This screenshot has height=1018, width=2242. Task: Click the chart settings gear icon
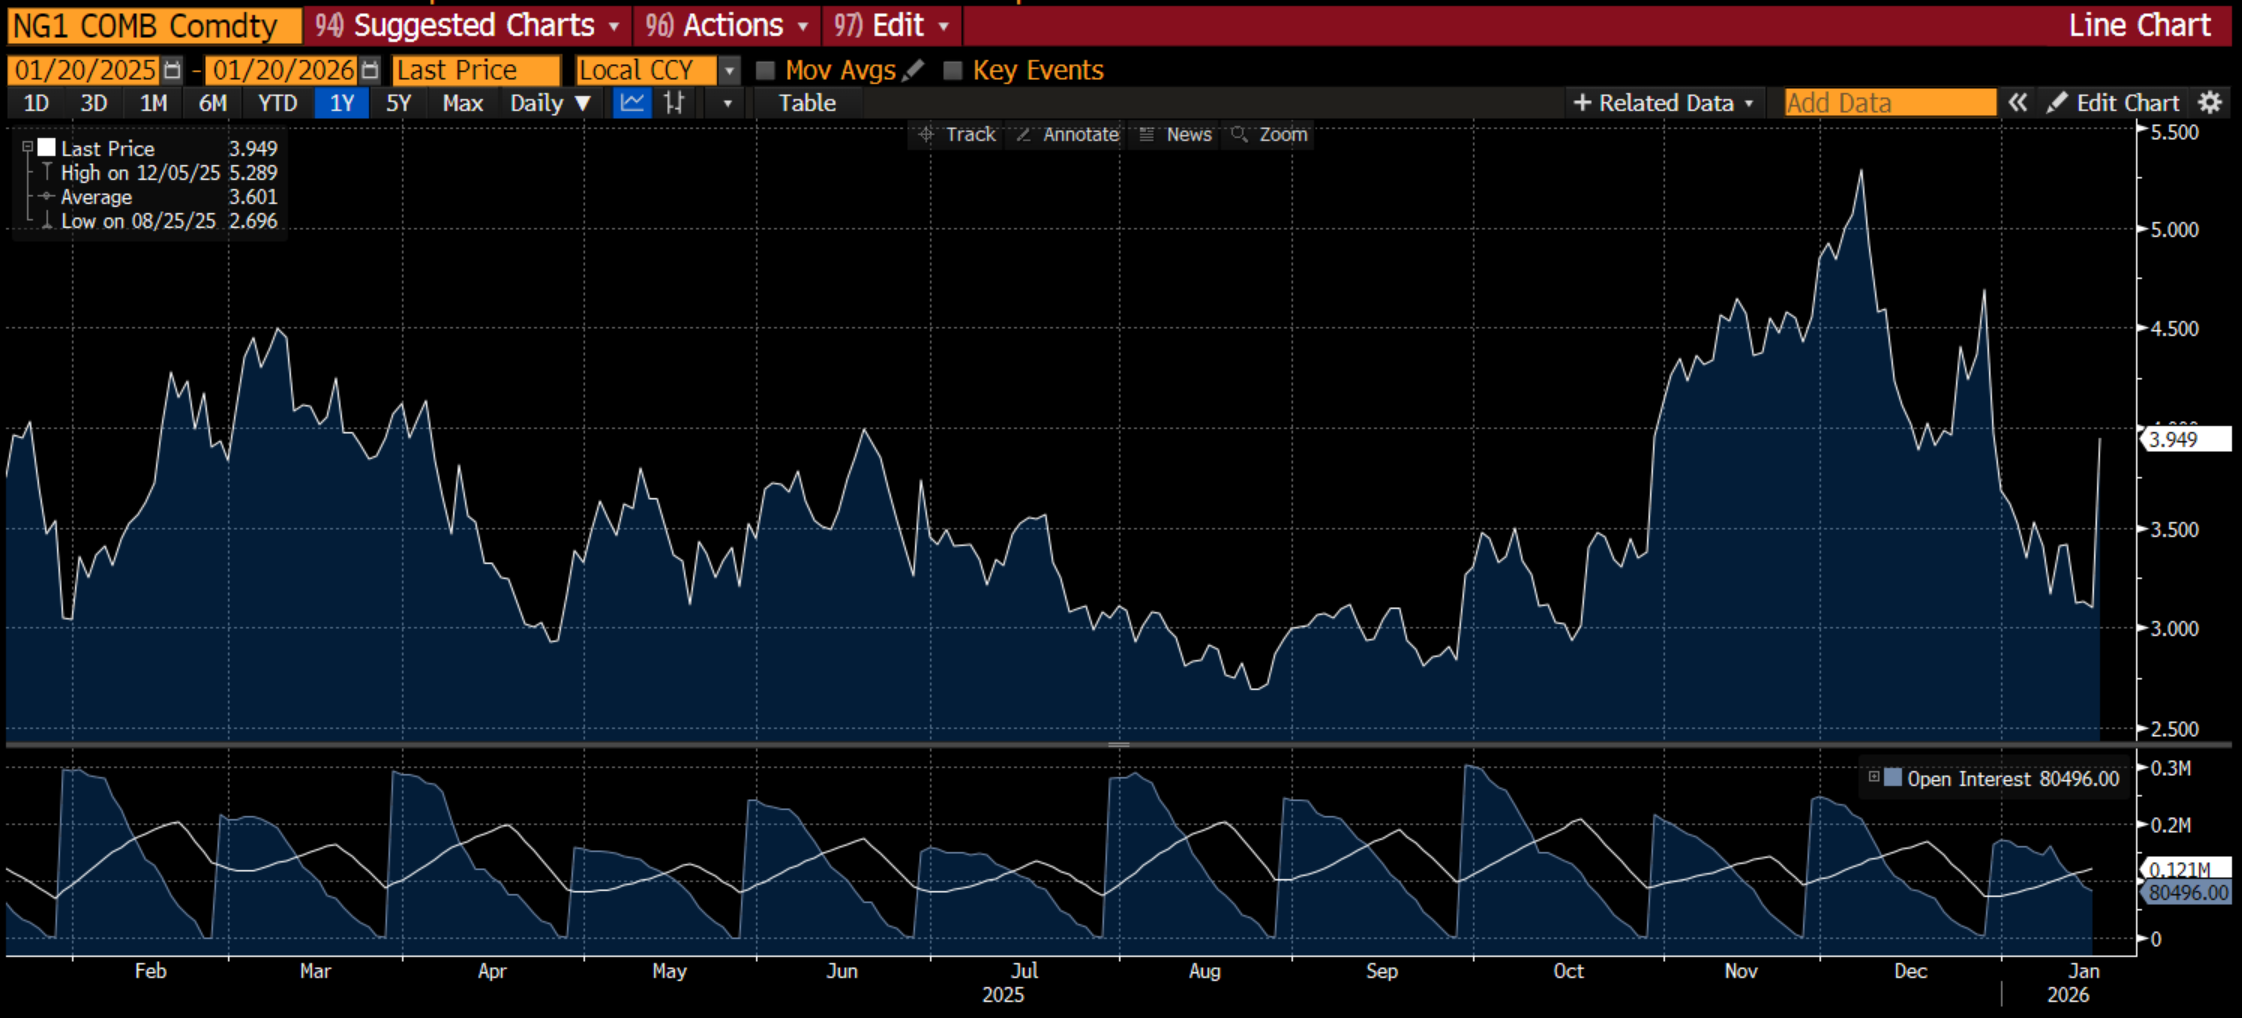click(x=2209, y=103)
